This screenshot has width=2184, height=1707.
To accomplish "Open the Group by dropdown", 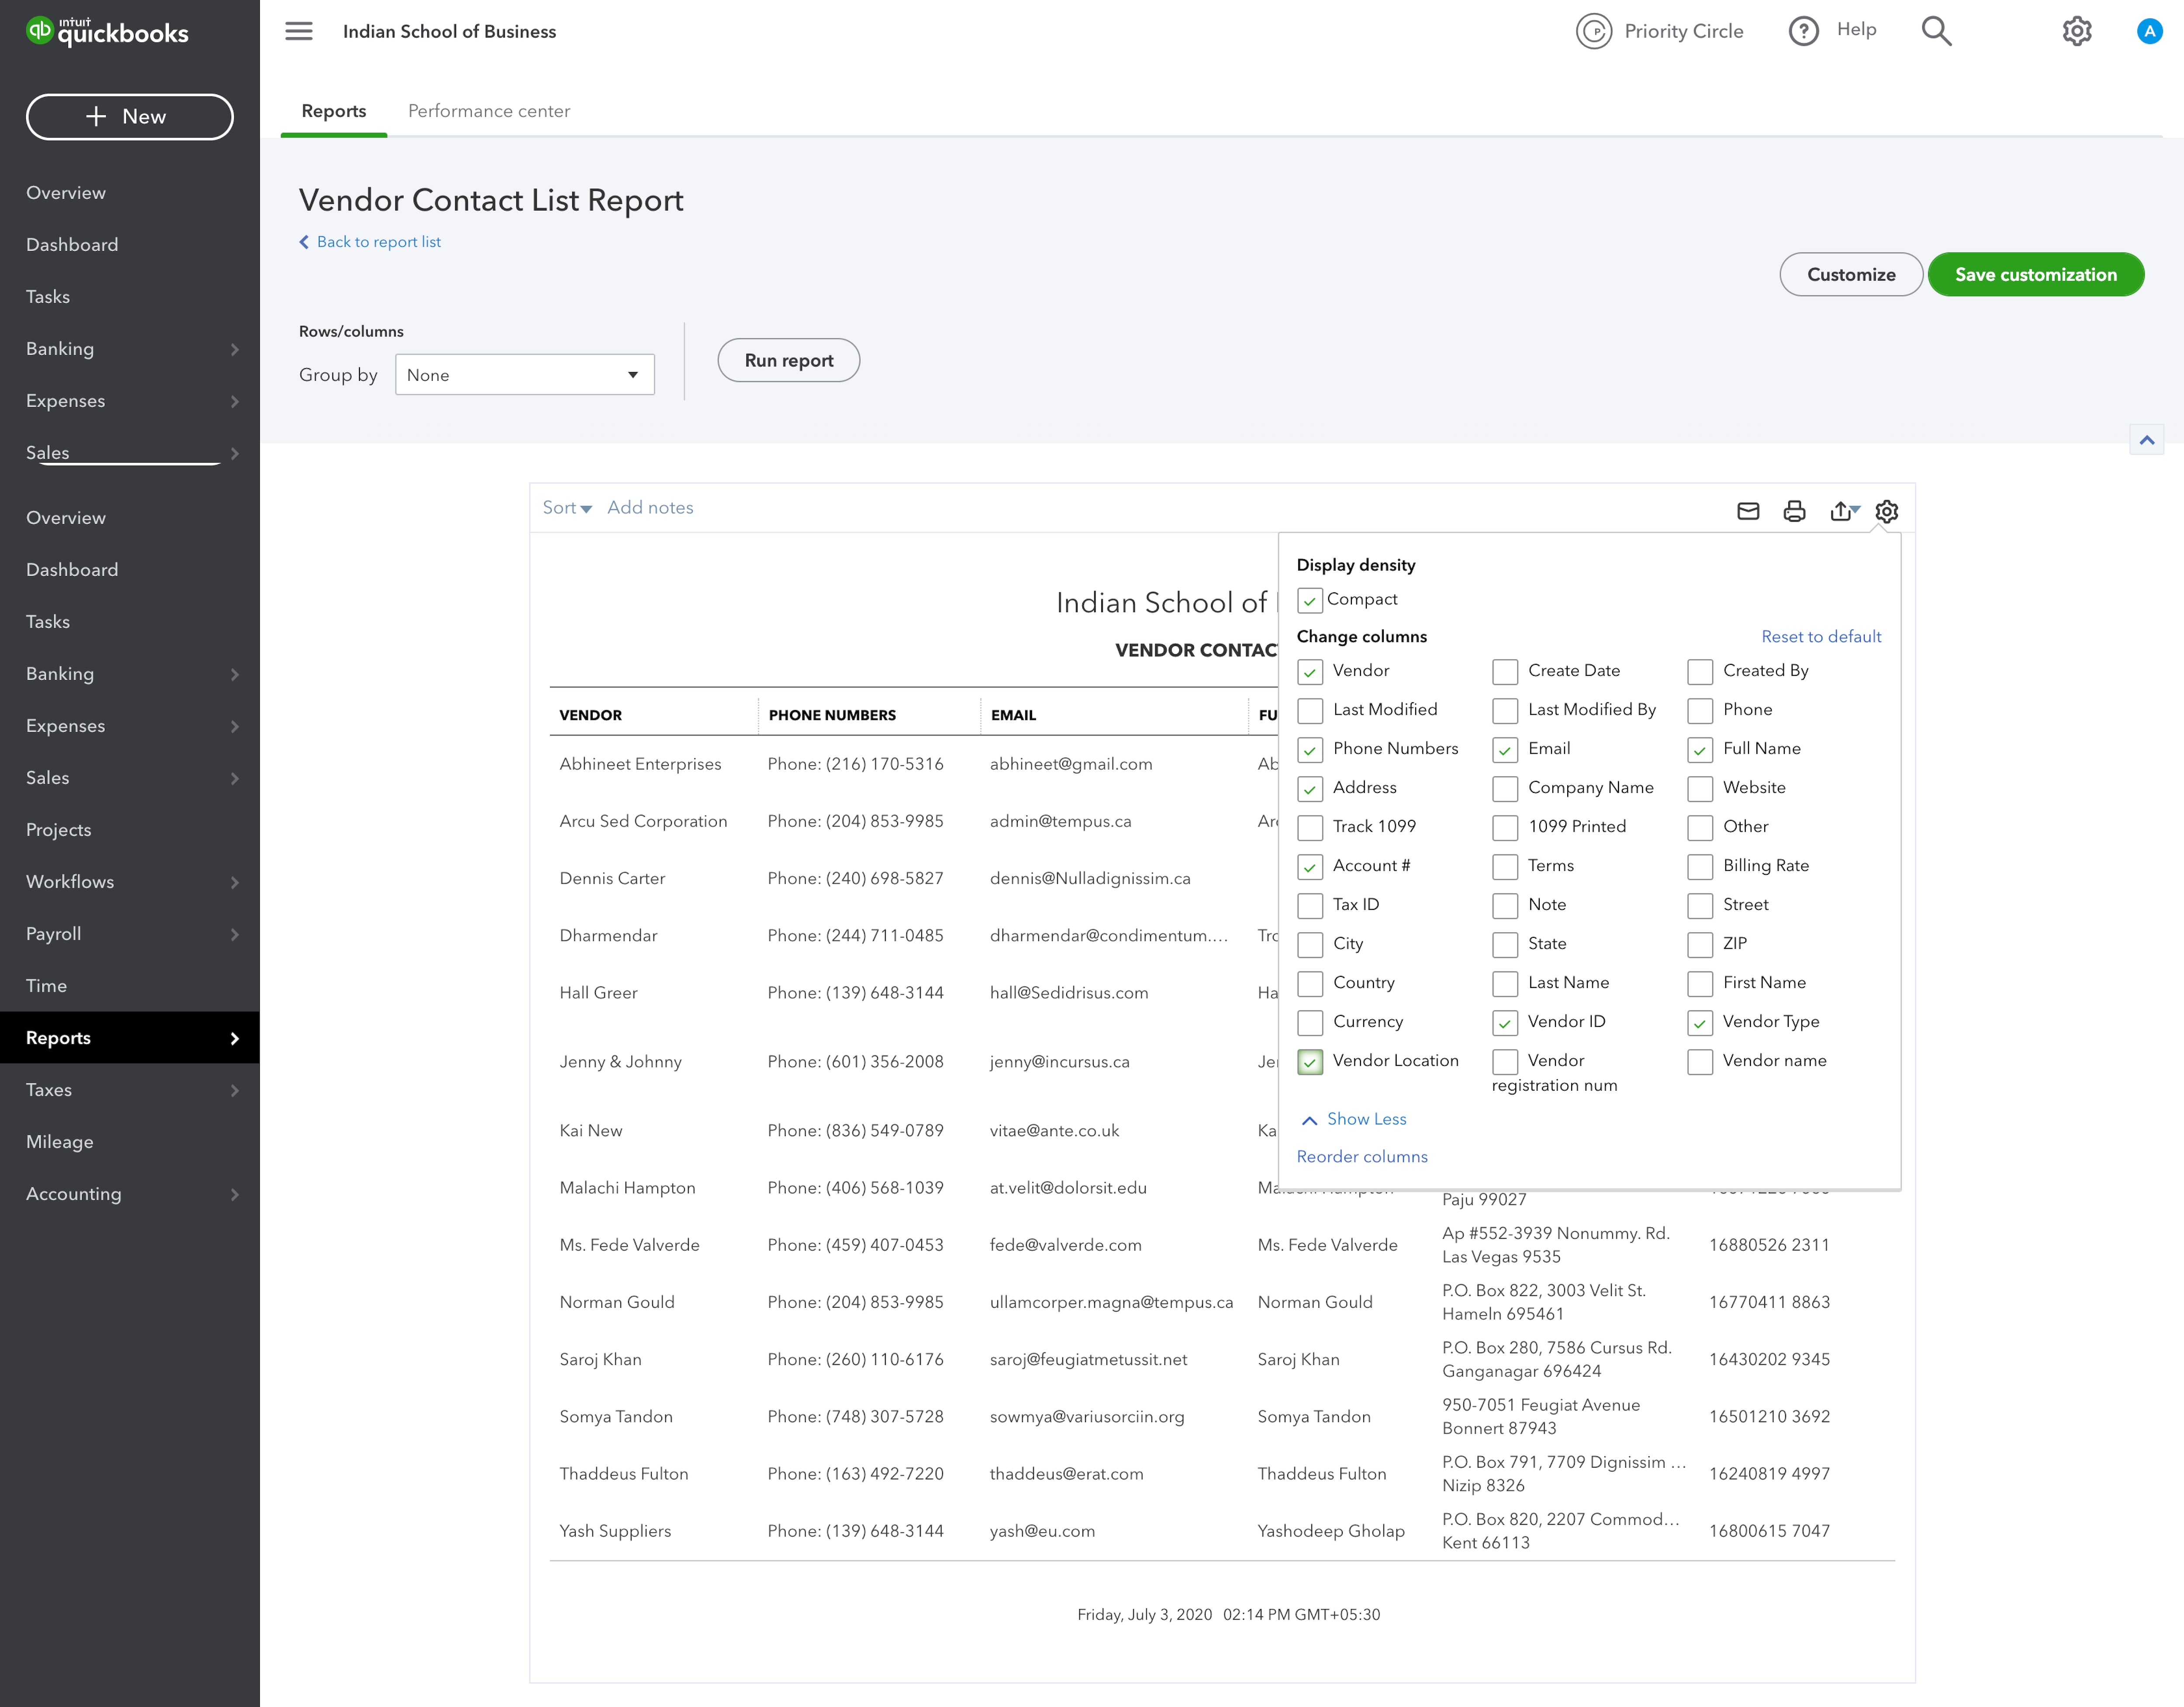I will tap(524, 375).
